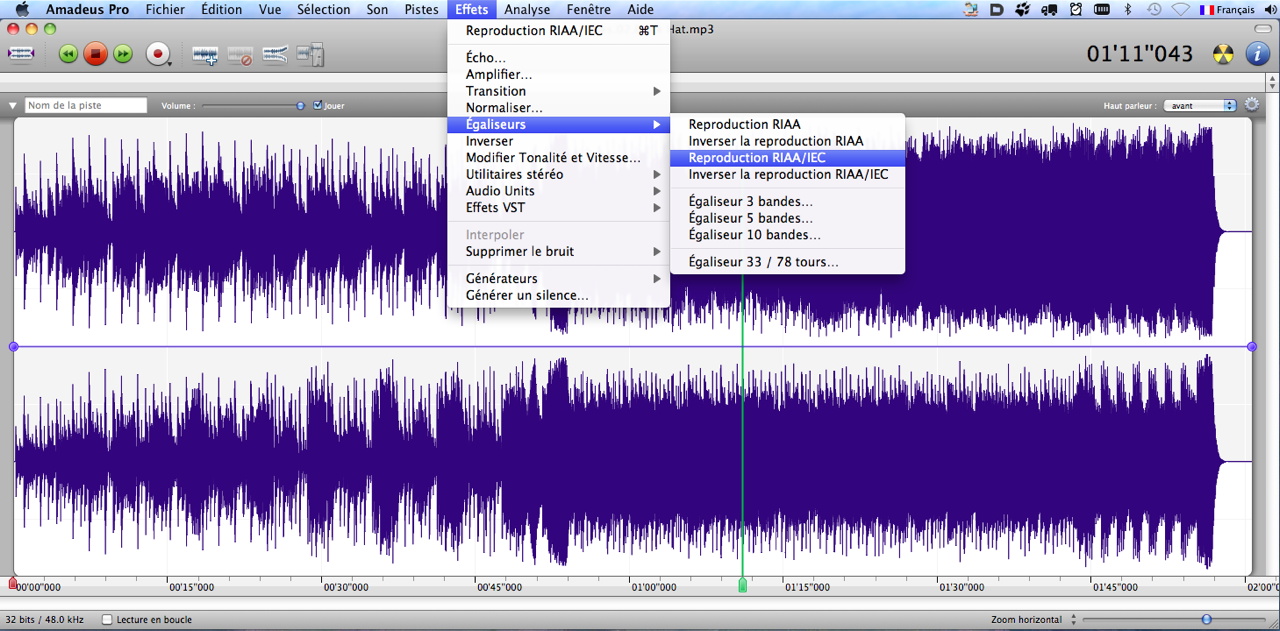Open the Fichier menu
The image size is (1280, 631).
pyautogui.click(x=165, y=9)
